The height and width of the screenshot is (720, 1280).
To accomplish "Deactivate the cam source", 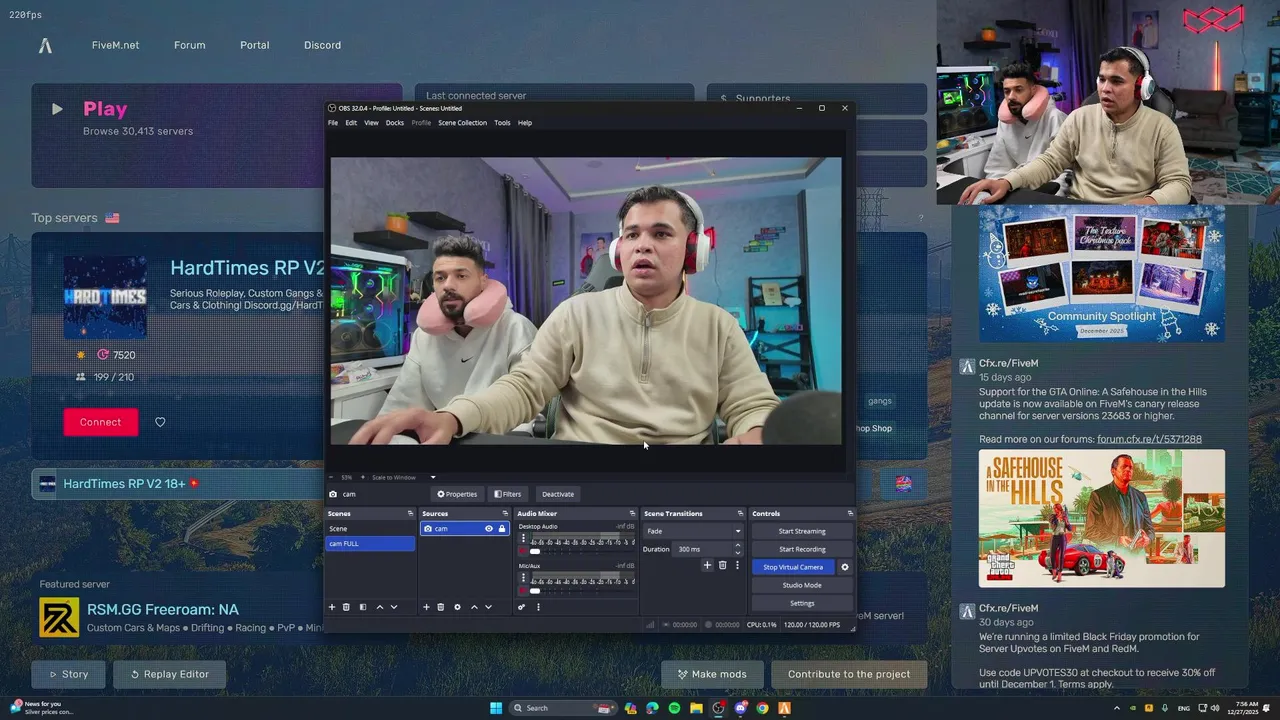I will click(558, 494).
